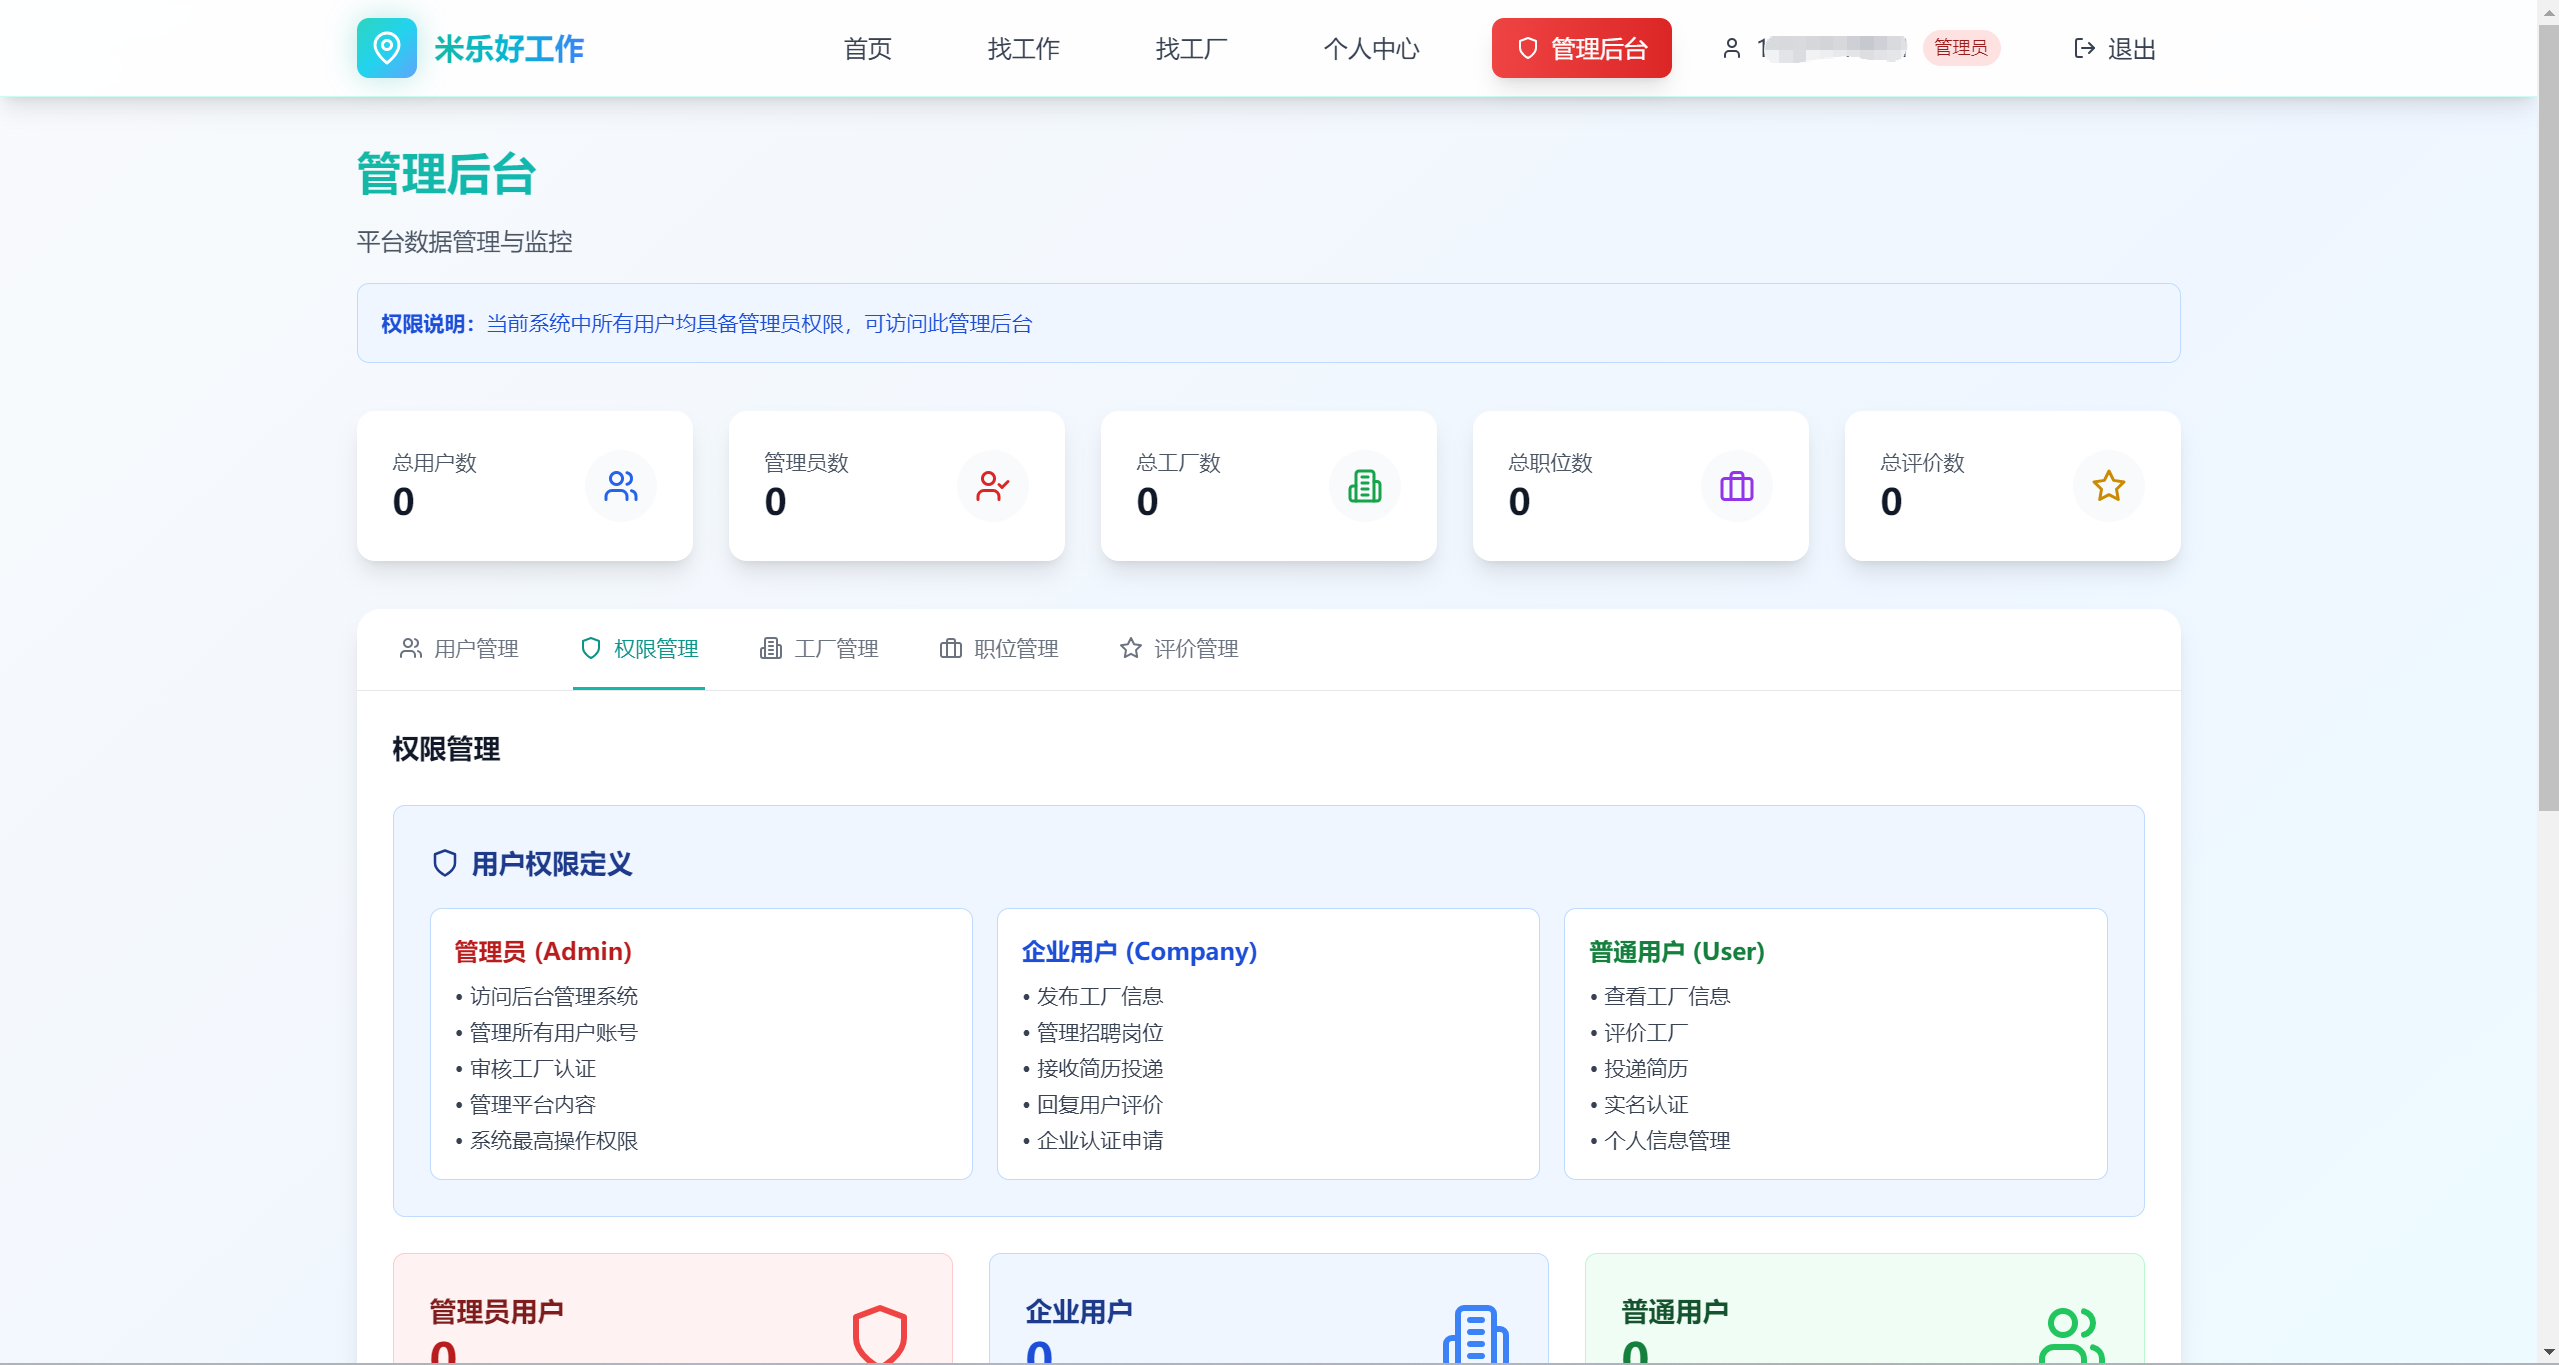Viewport: 2559px width, 1365px height.
Task: Click the blue building icon in 企业用户 card
Action: [1475, 1333]
